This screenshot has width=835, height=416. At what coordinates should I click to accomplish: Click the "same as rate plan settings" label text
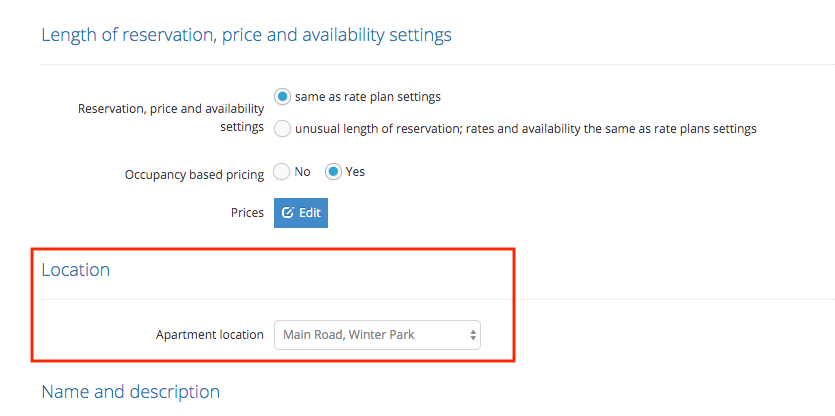tap(368, 97)
